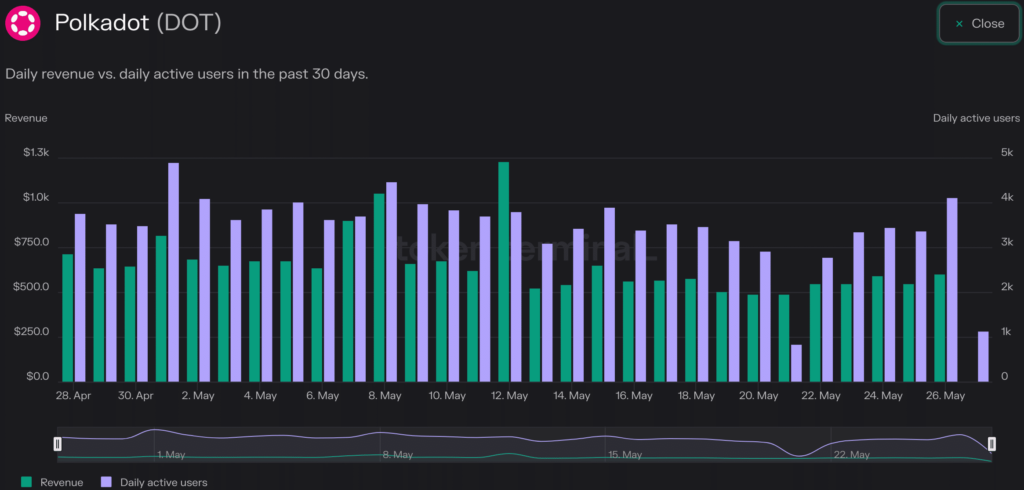This screenshot has height=490, width=1024.
Task: Click the short purple bar on 21 May
Action: [796, 363]
